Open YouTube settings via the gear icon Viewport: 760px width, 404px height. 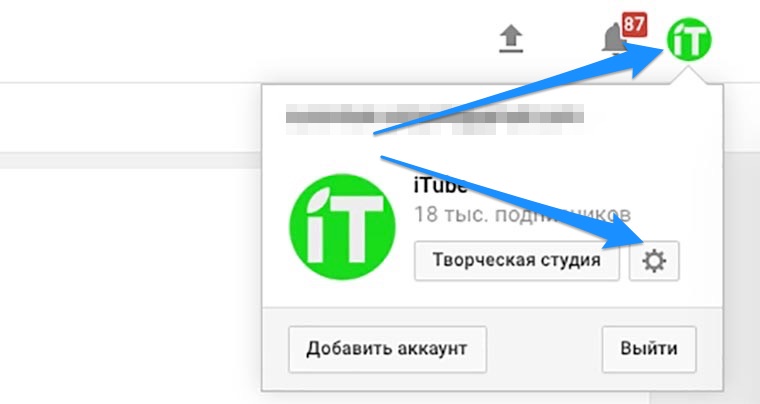click(654, 261)
